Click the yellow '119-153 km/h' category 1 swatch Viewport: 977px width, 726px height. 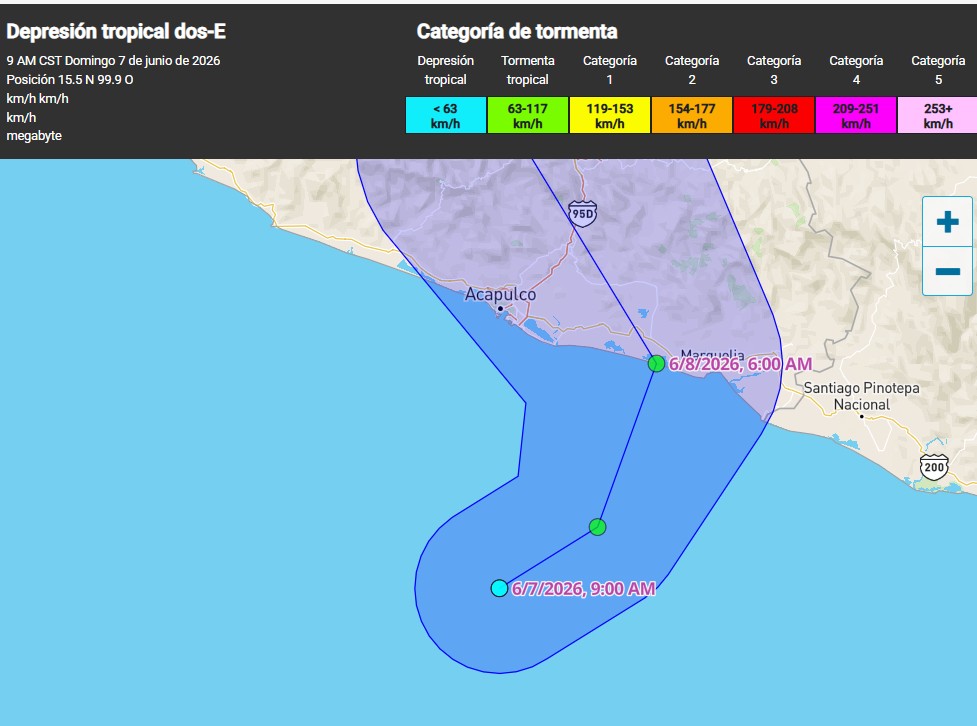(x=610, y=115)
